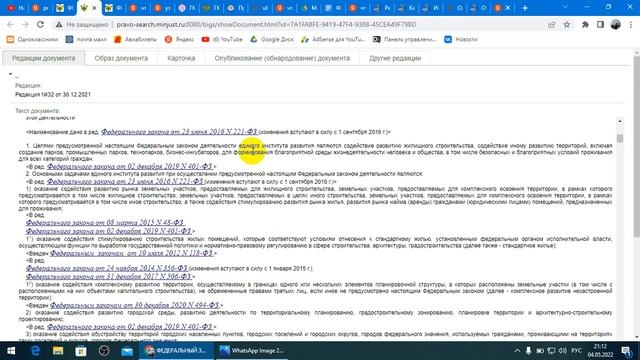Open the AdSense для YouTube bookmark
Viewport: 640px width, 360px height.
[333, 40]
